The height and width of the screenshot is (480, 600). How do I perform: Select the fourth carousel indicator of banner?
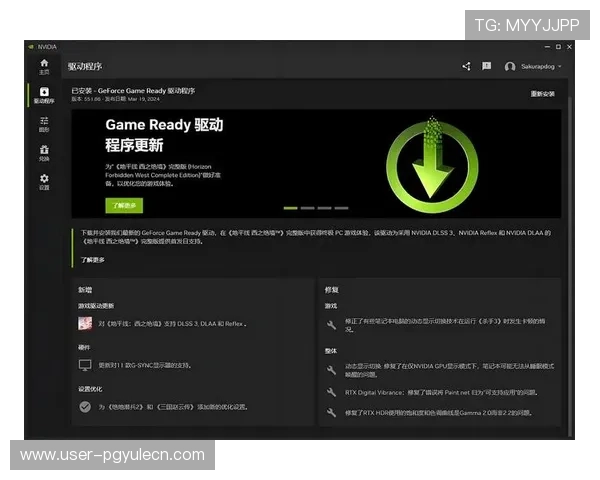[x=341, y=208]
